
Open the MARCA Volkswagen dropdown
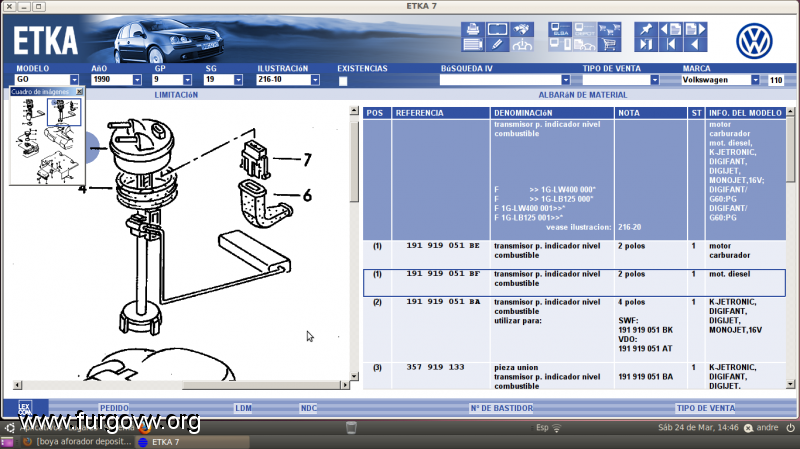(755, 80)
